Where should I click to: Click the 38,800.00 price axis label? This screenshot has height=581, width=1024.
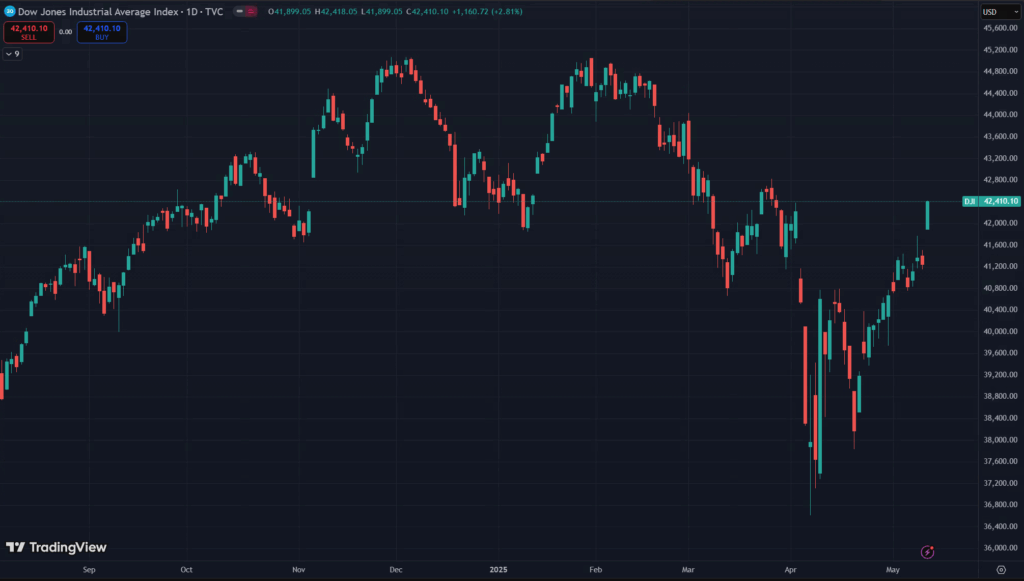(x=1000, y=396)
